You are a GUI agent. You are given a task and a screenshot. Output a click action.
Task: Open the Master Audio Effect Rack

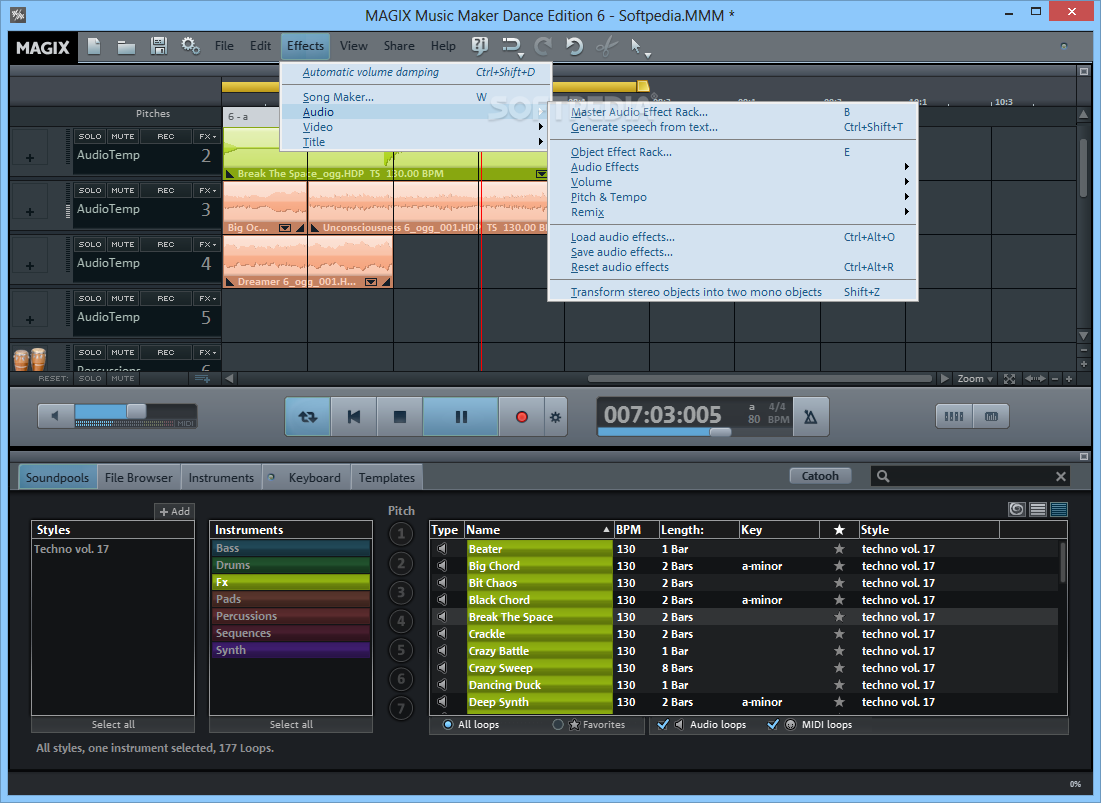coord(732,112)
